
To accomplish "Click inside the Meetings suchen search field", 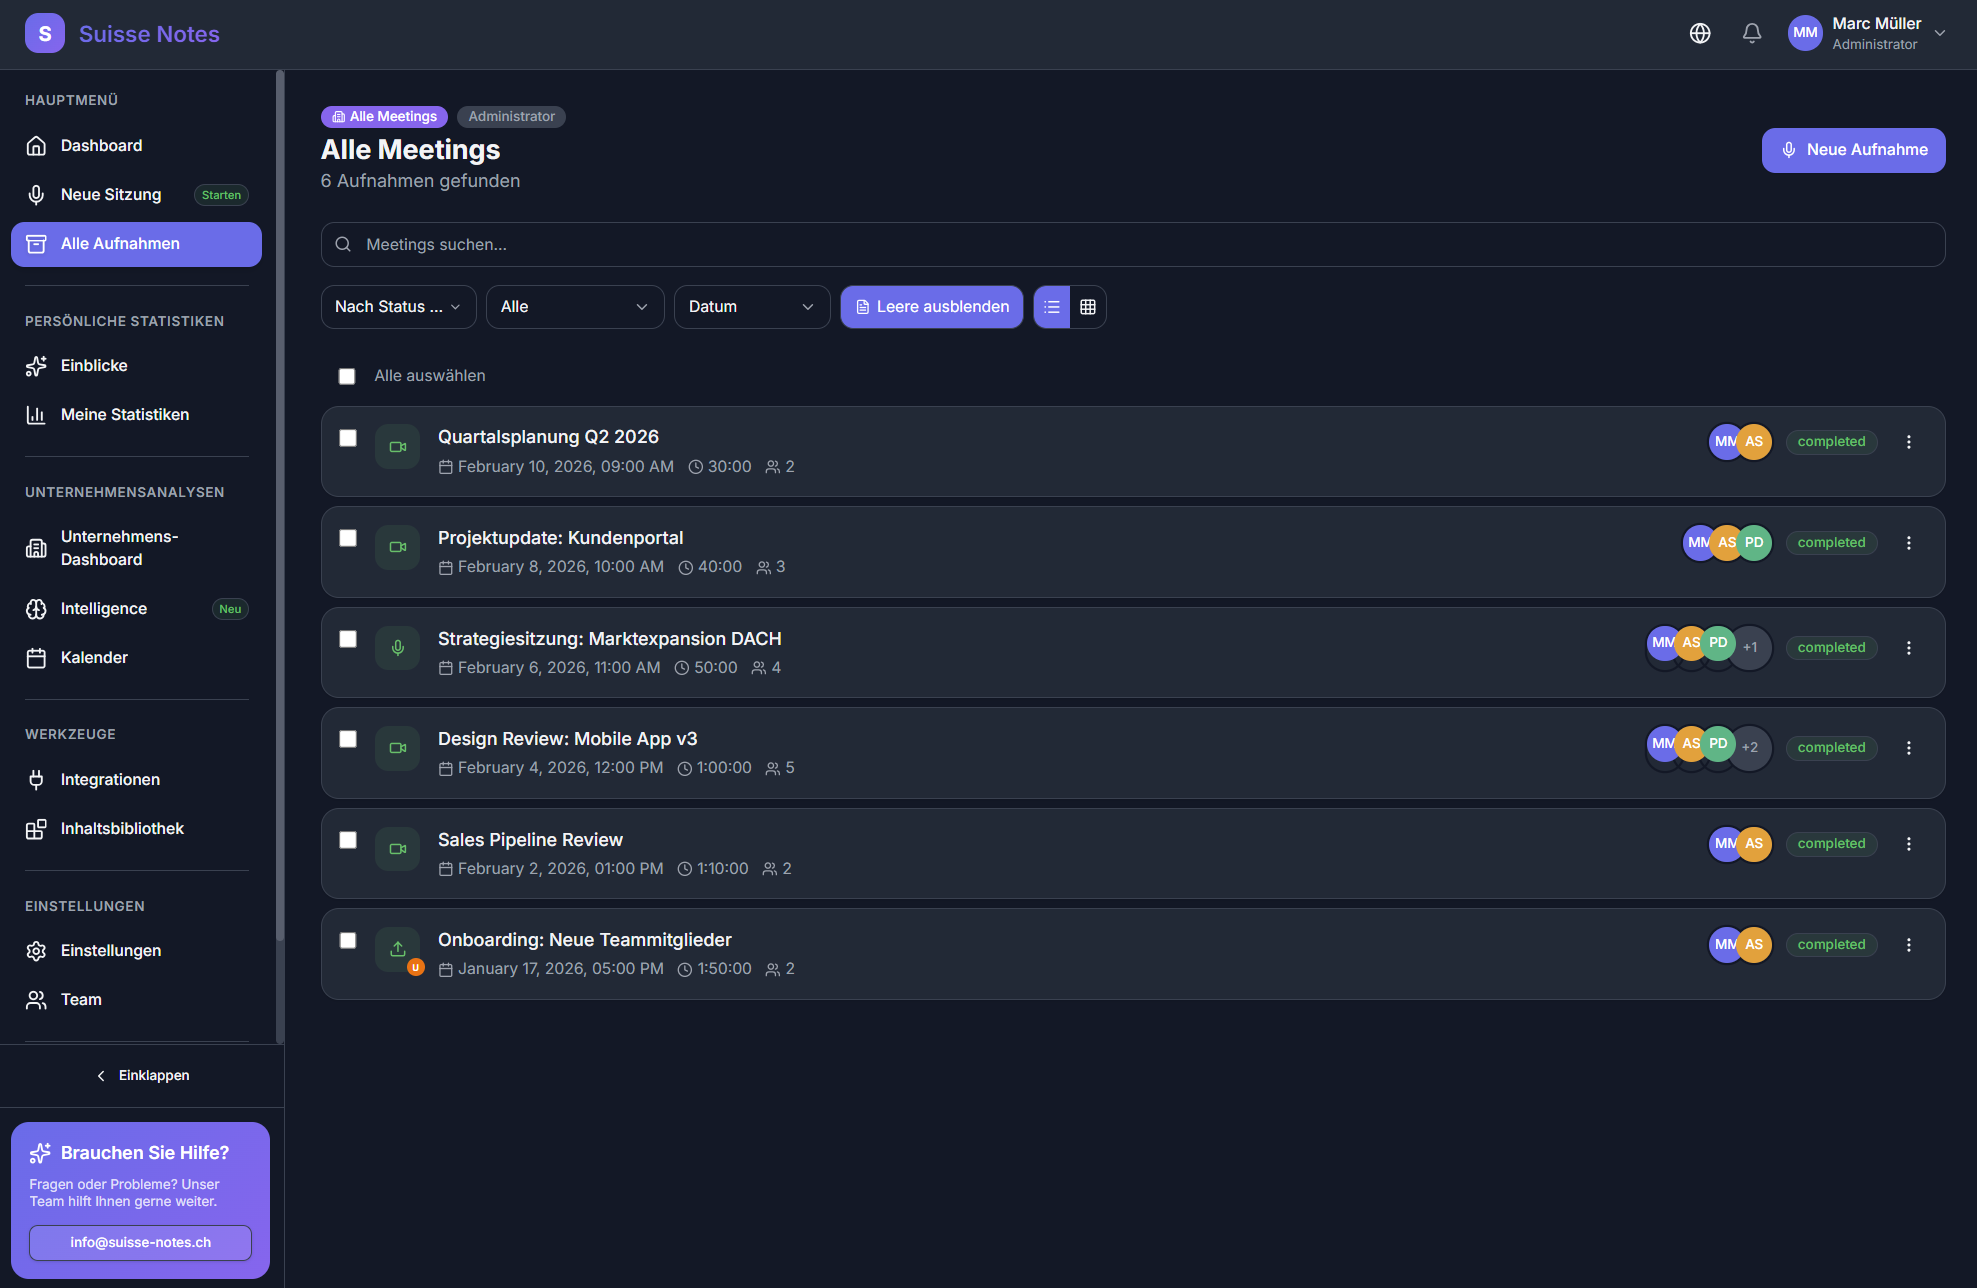I will coord(700,244).
